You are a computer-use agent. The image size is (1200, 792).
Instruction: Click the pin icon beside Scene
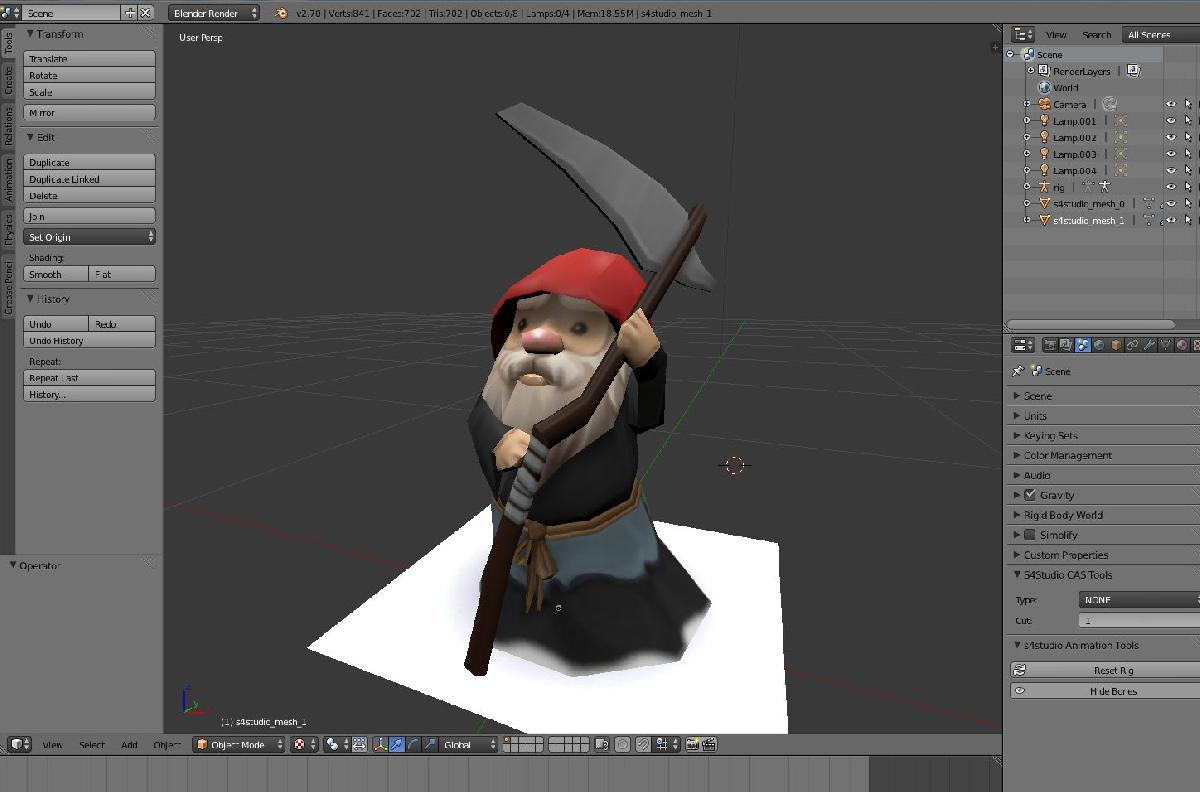tap(1018, 371)
